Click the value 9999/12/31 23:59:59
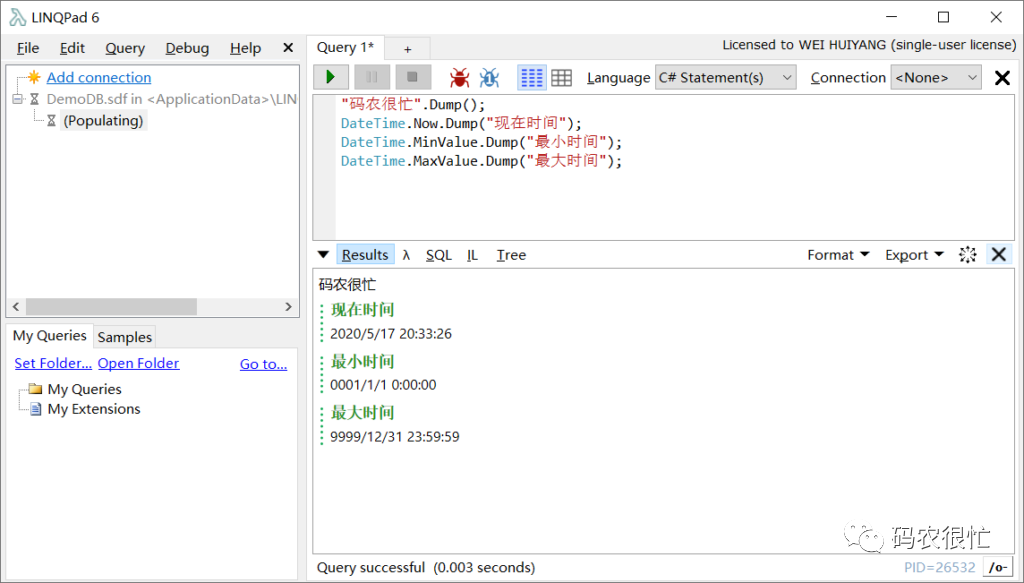 coord(394,437)
